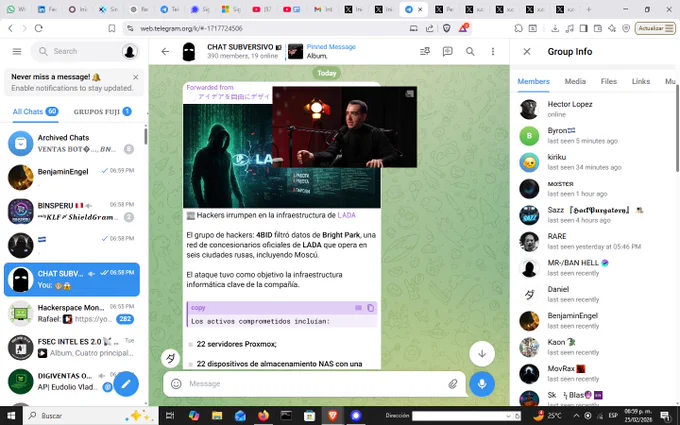Open member kiriku

(595, 162)
